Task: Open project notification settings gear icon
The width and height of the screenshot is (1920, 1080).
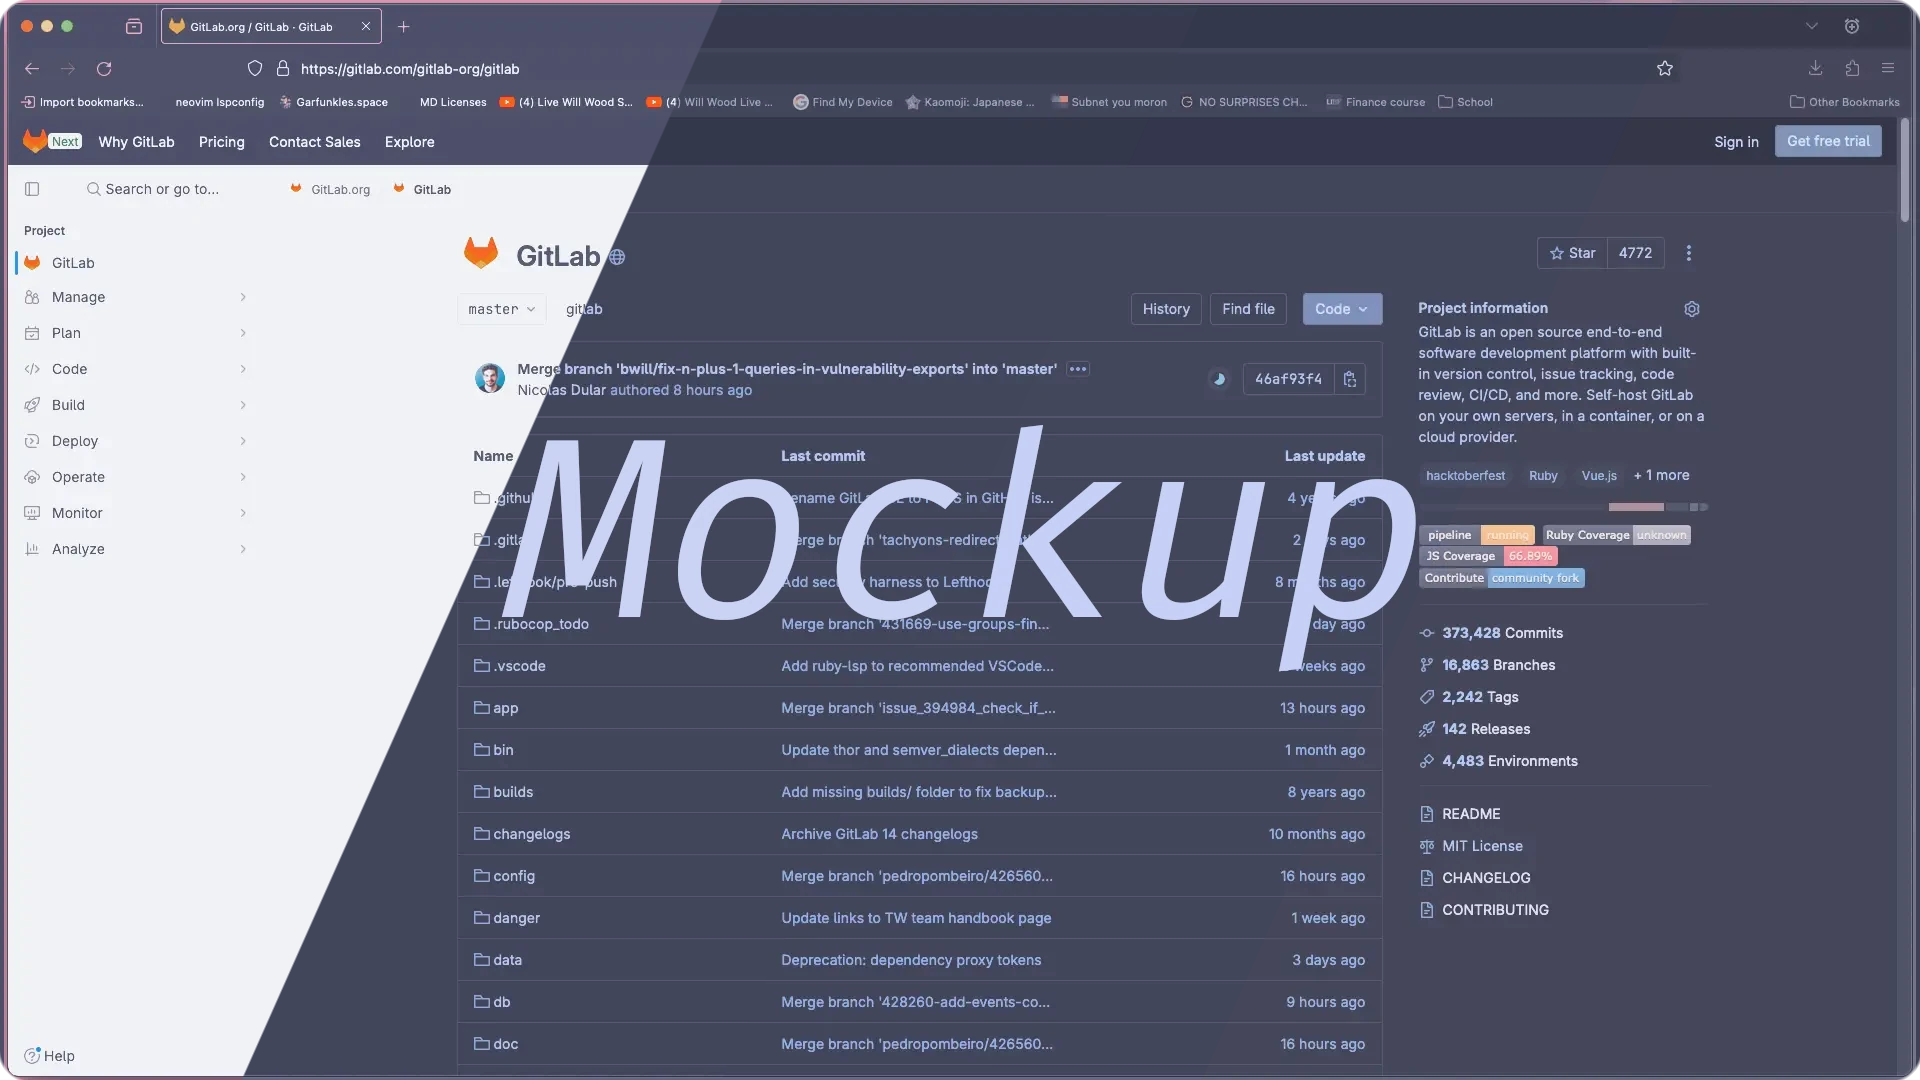Action: 1692,309
